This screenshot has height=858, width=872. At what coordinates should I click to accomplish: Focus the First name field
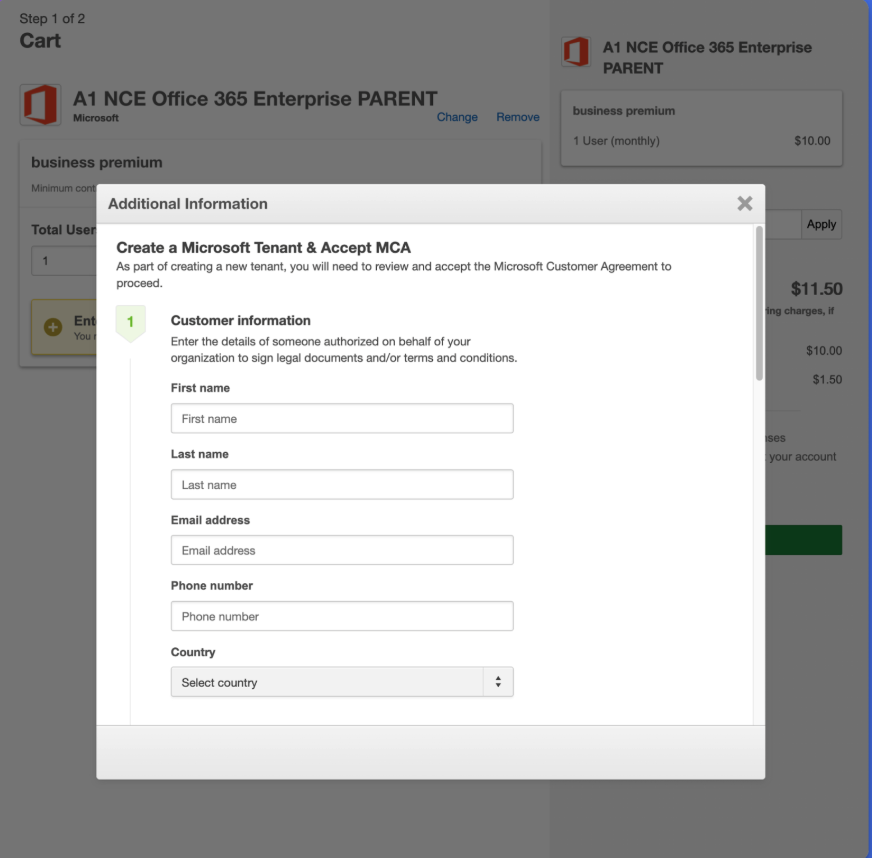[342, 418]
